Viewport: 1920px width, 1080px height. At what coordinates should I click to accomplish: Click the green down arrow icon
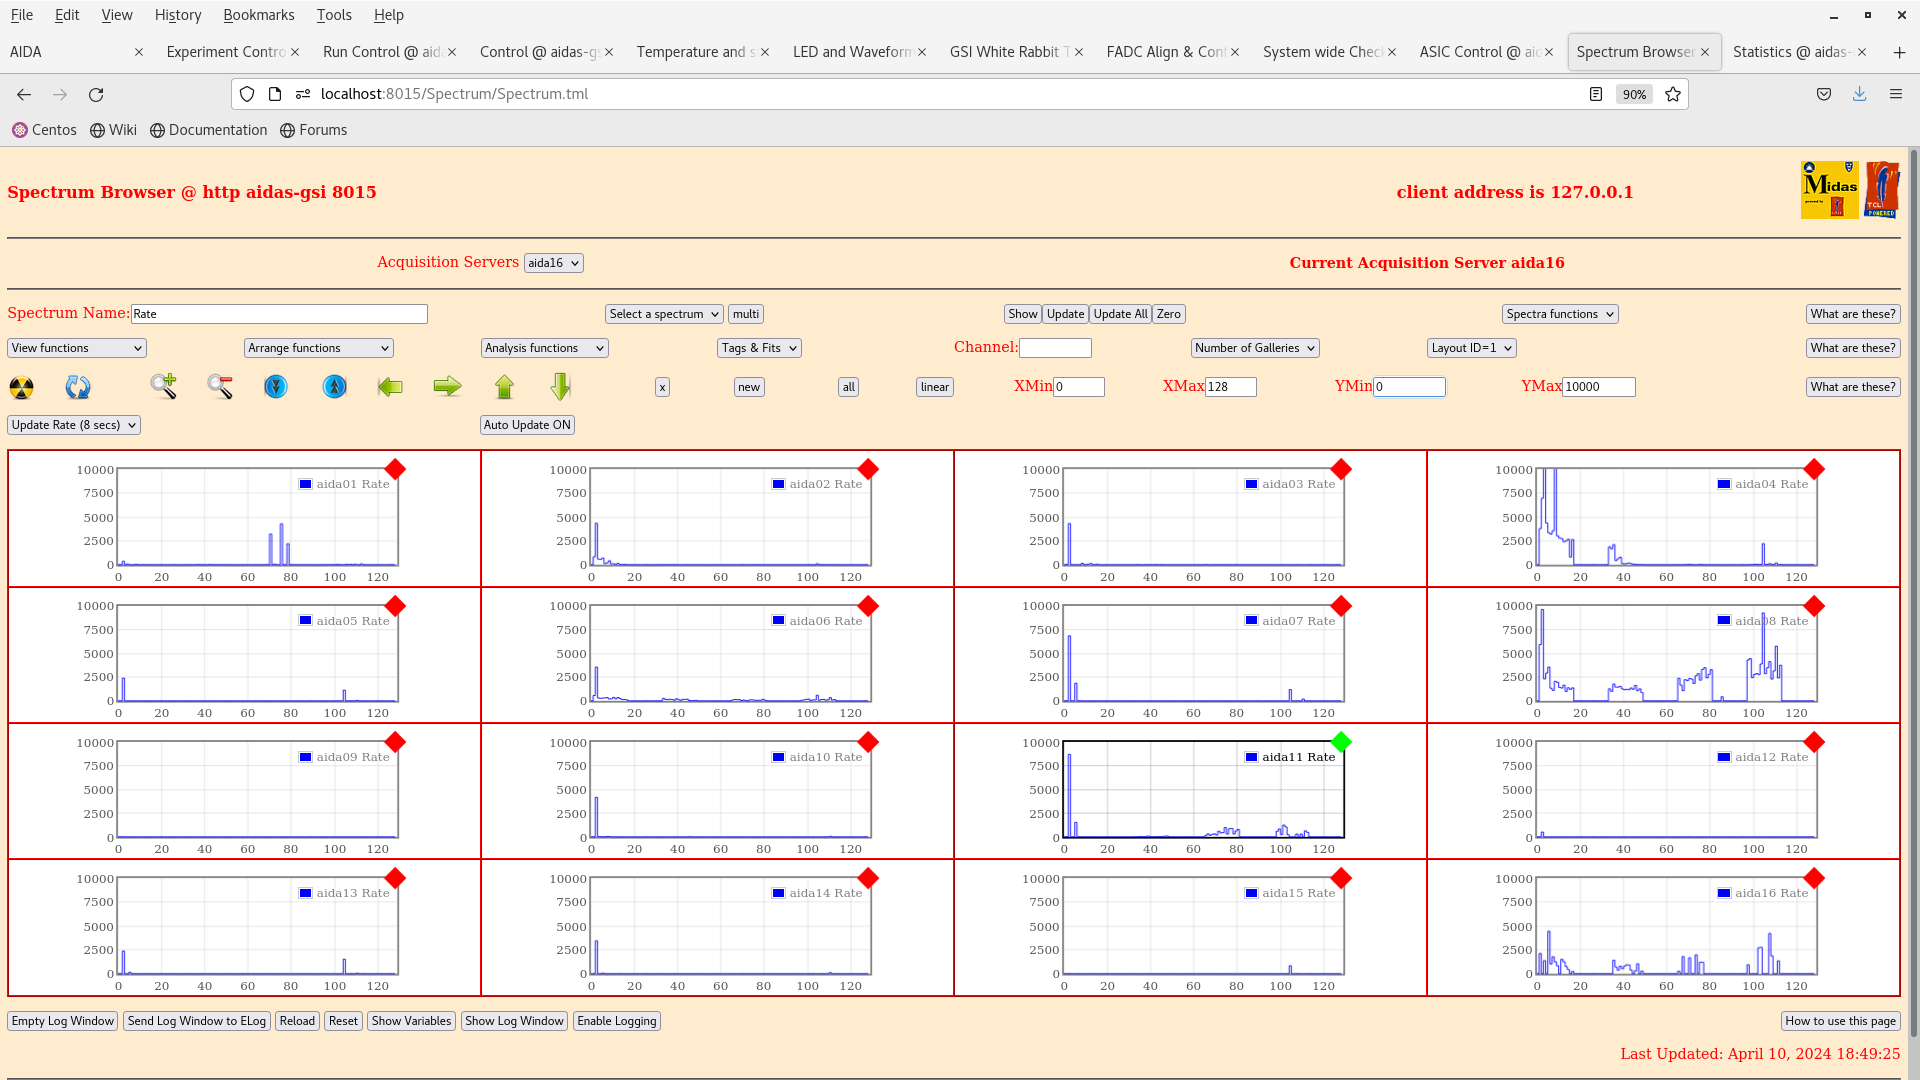560,386
